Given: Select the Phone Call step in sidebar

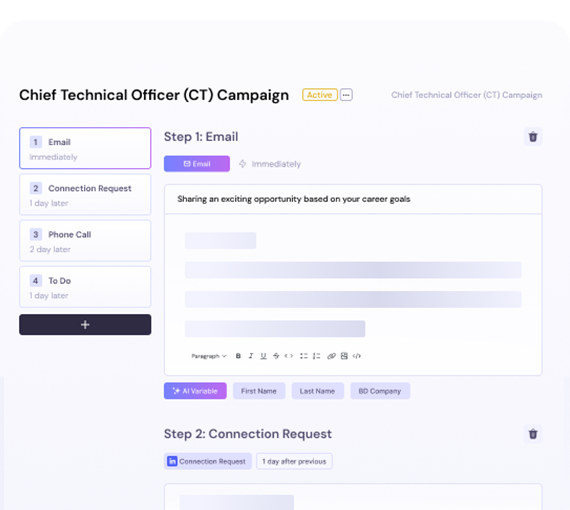Looking at the screenshot, I should (85, 241).
